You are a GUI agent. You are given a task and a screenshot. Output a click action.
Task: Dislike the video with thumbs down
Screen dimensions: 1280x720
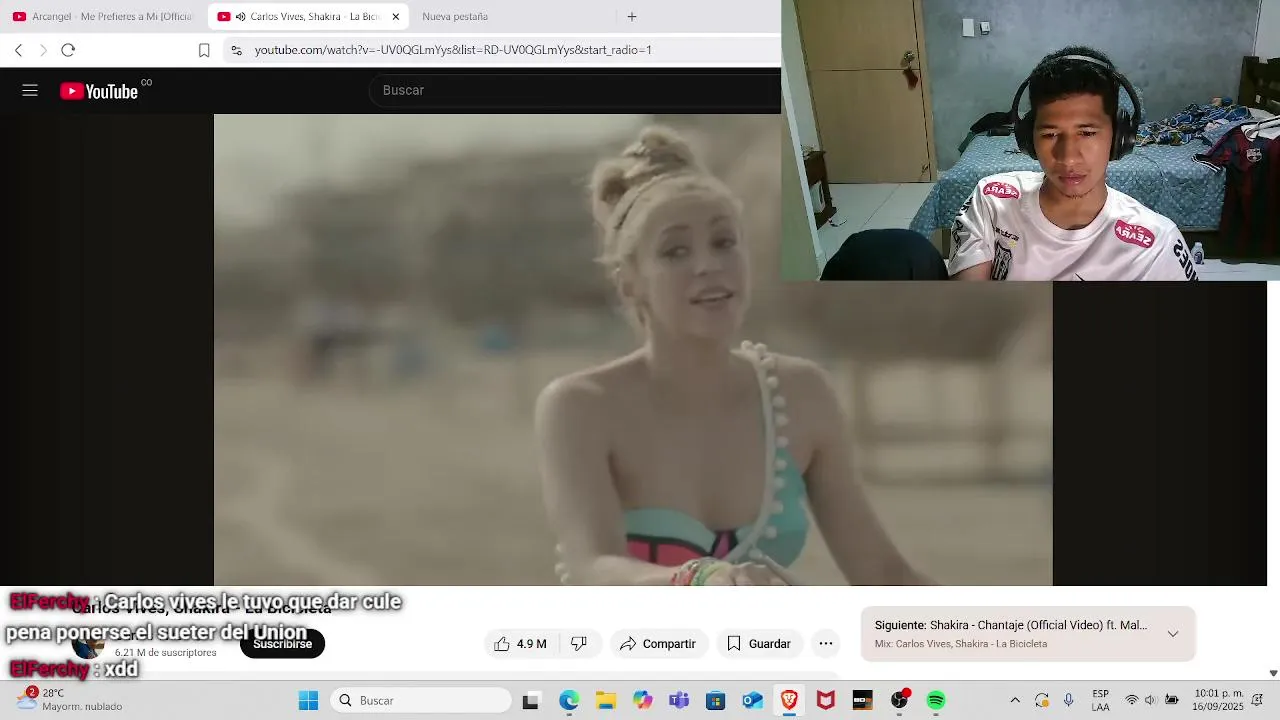pyautogui.click(x=579, y=644)
